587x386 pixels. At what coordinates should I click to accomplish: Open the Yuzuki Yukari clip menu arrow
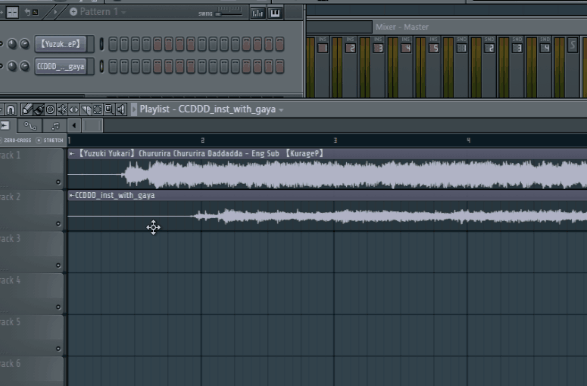coord(72,154)
